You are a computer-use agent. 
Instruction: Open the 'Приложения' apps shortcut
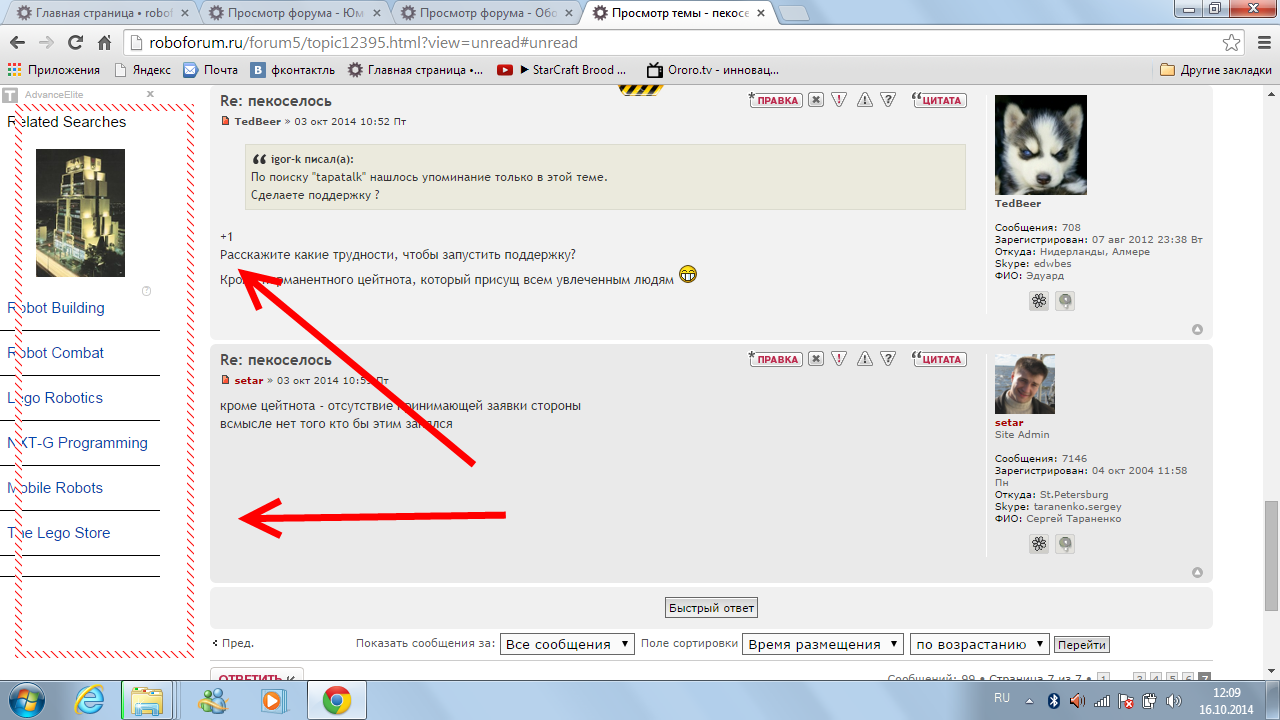point(55,70)
